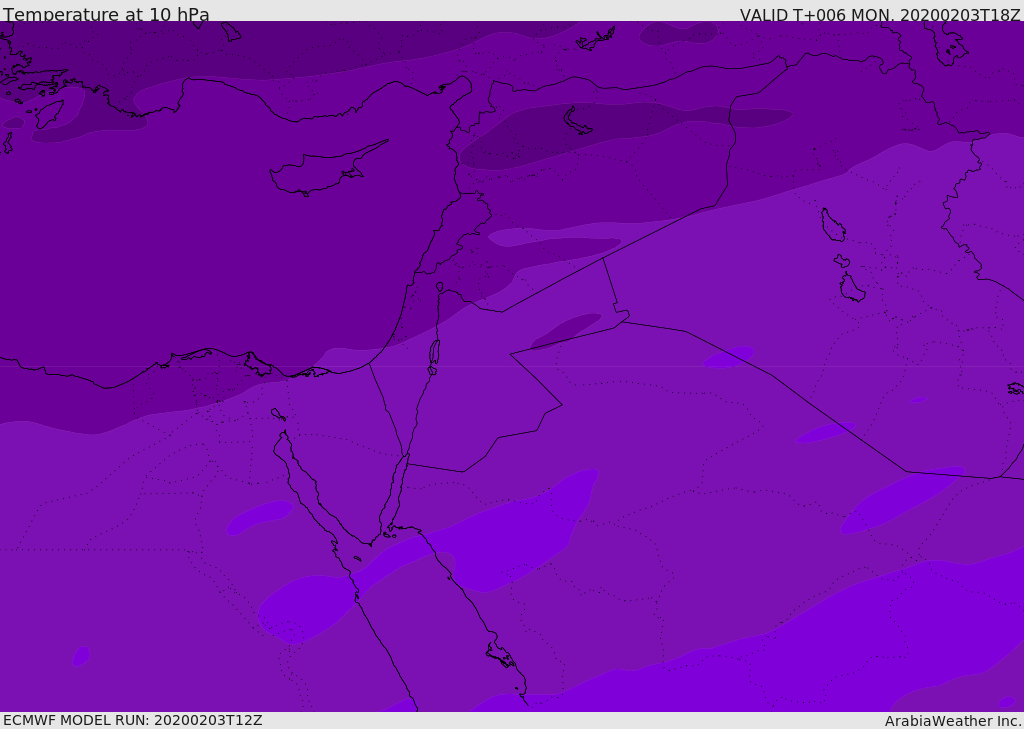Click the 'Temperature at 10 hPa' title text
The image size is (1024, 729).
click(x=106, y=14)
